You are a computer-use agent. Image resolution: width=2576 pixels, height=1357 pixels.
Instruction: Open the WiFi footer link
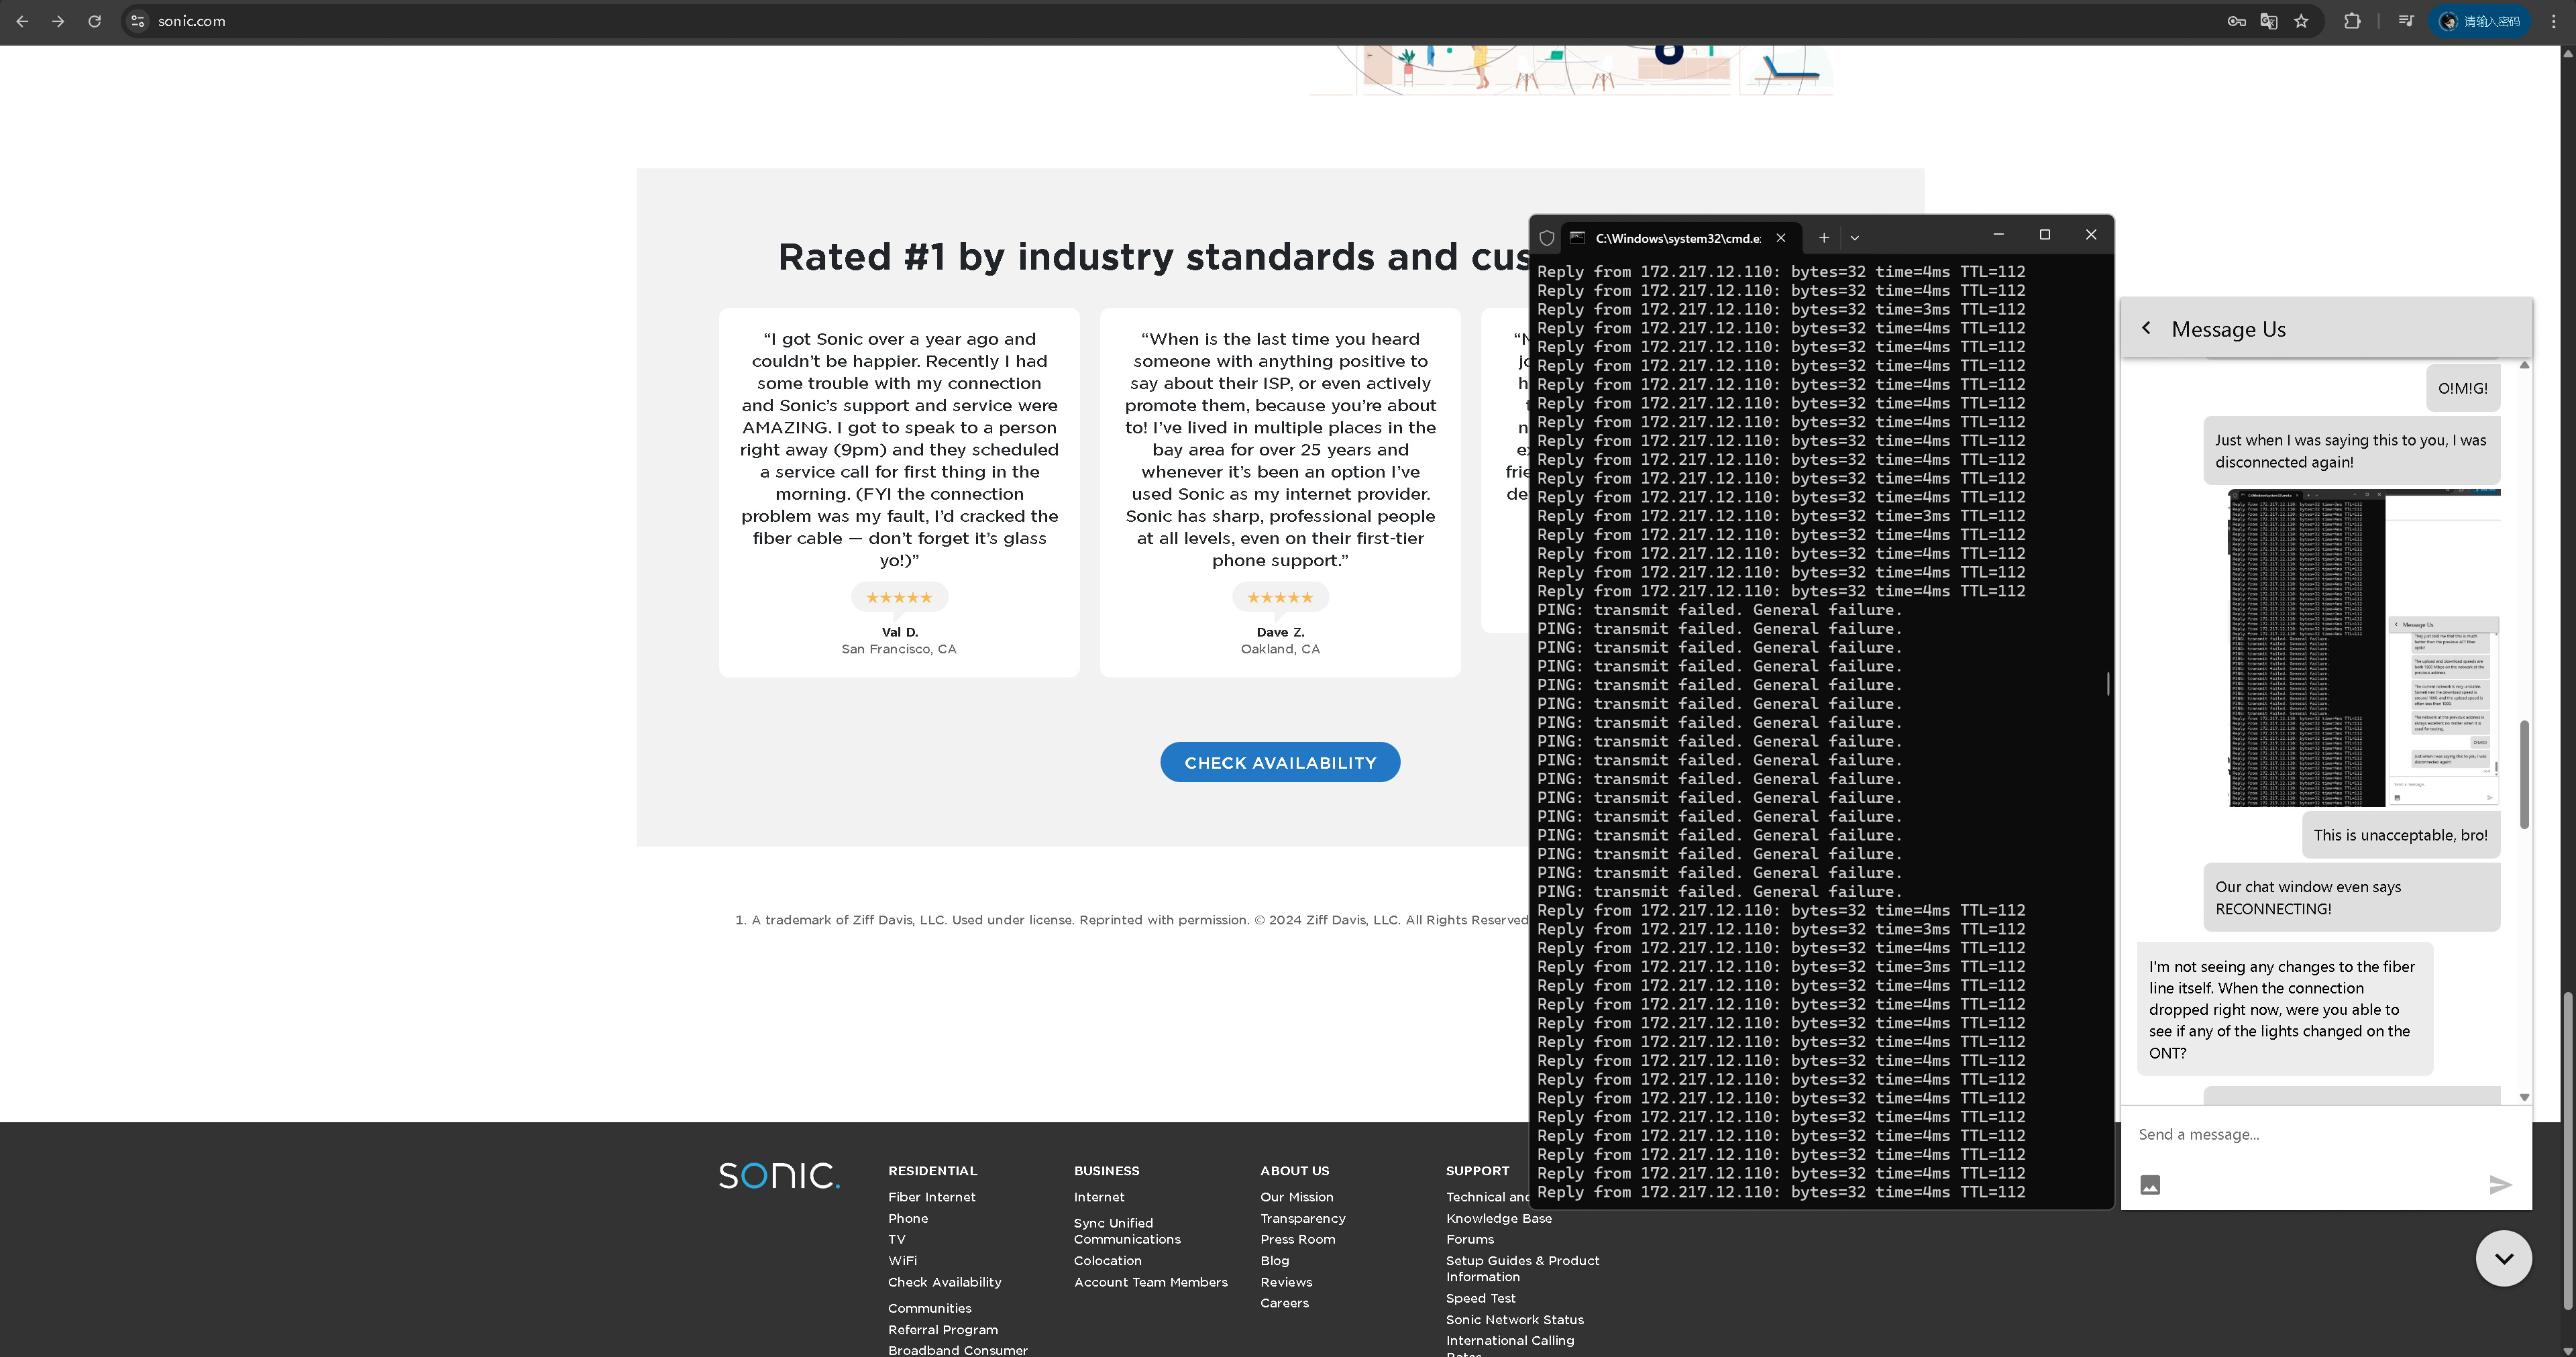coord(902,1261)
